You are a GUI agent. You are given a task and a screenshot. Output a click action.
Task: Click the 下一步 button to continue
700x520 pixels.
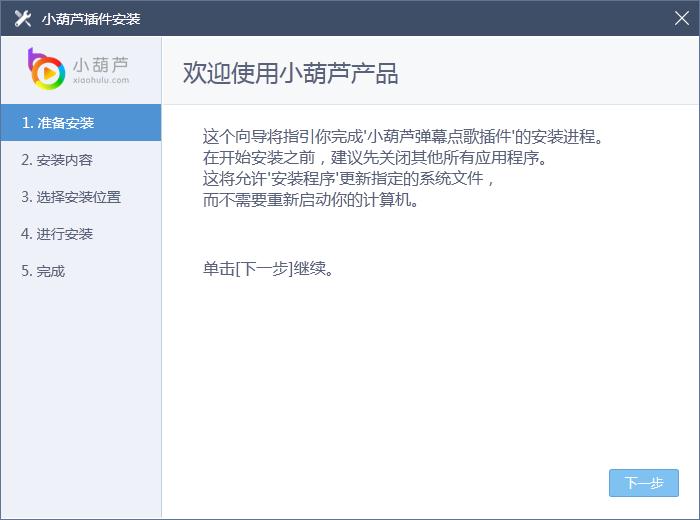click(644, 483)
